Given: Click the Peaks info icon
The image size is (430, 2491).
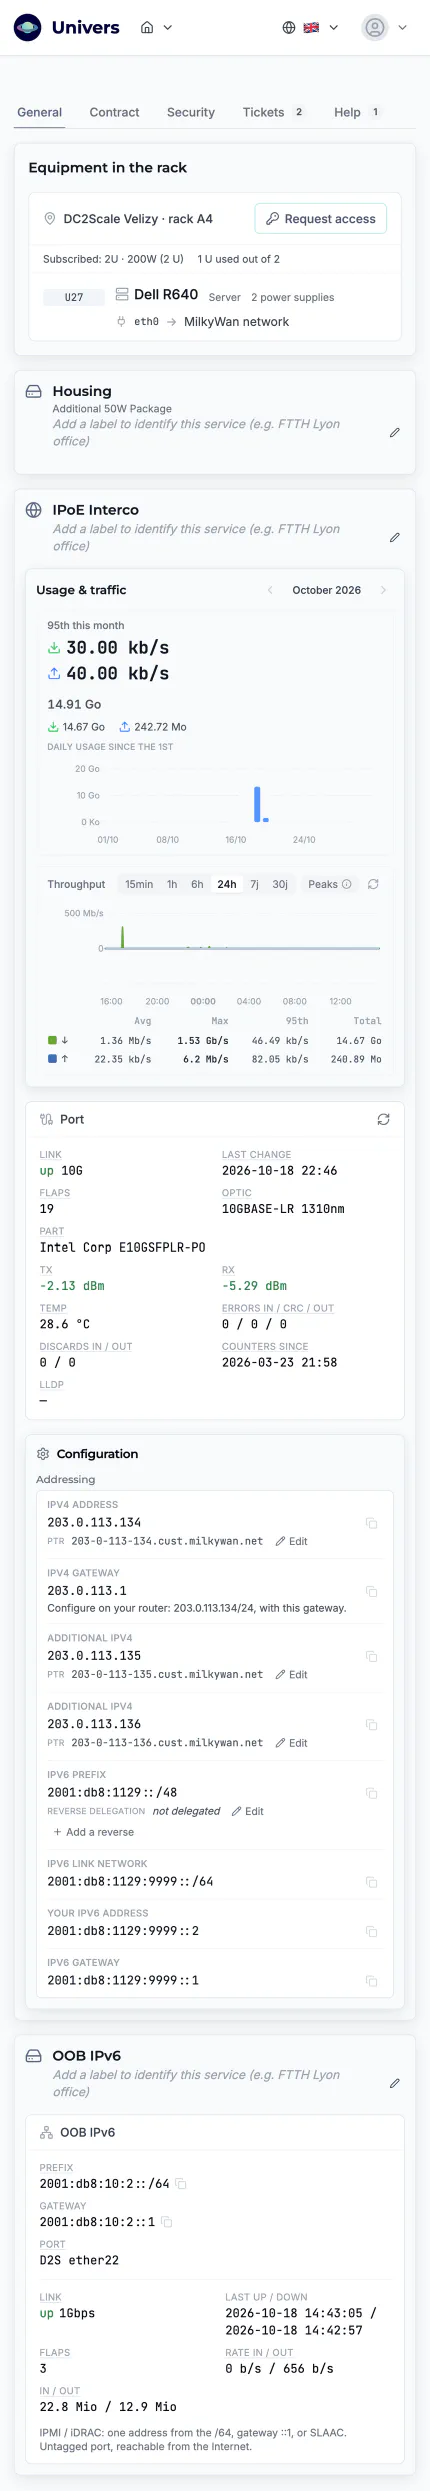Looking at the screenshot, I should click(x=346, y=884).
